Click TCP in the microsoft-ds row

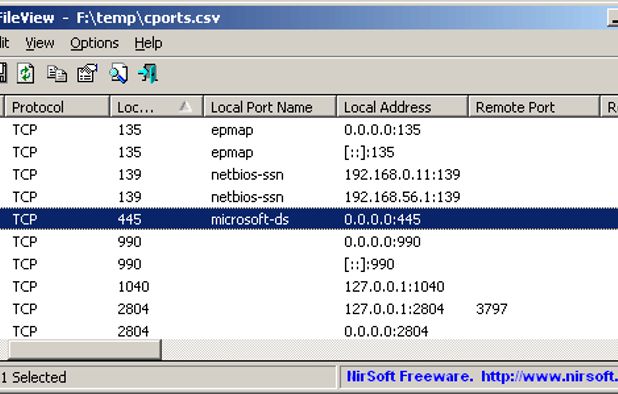(25, 219)
